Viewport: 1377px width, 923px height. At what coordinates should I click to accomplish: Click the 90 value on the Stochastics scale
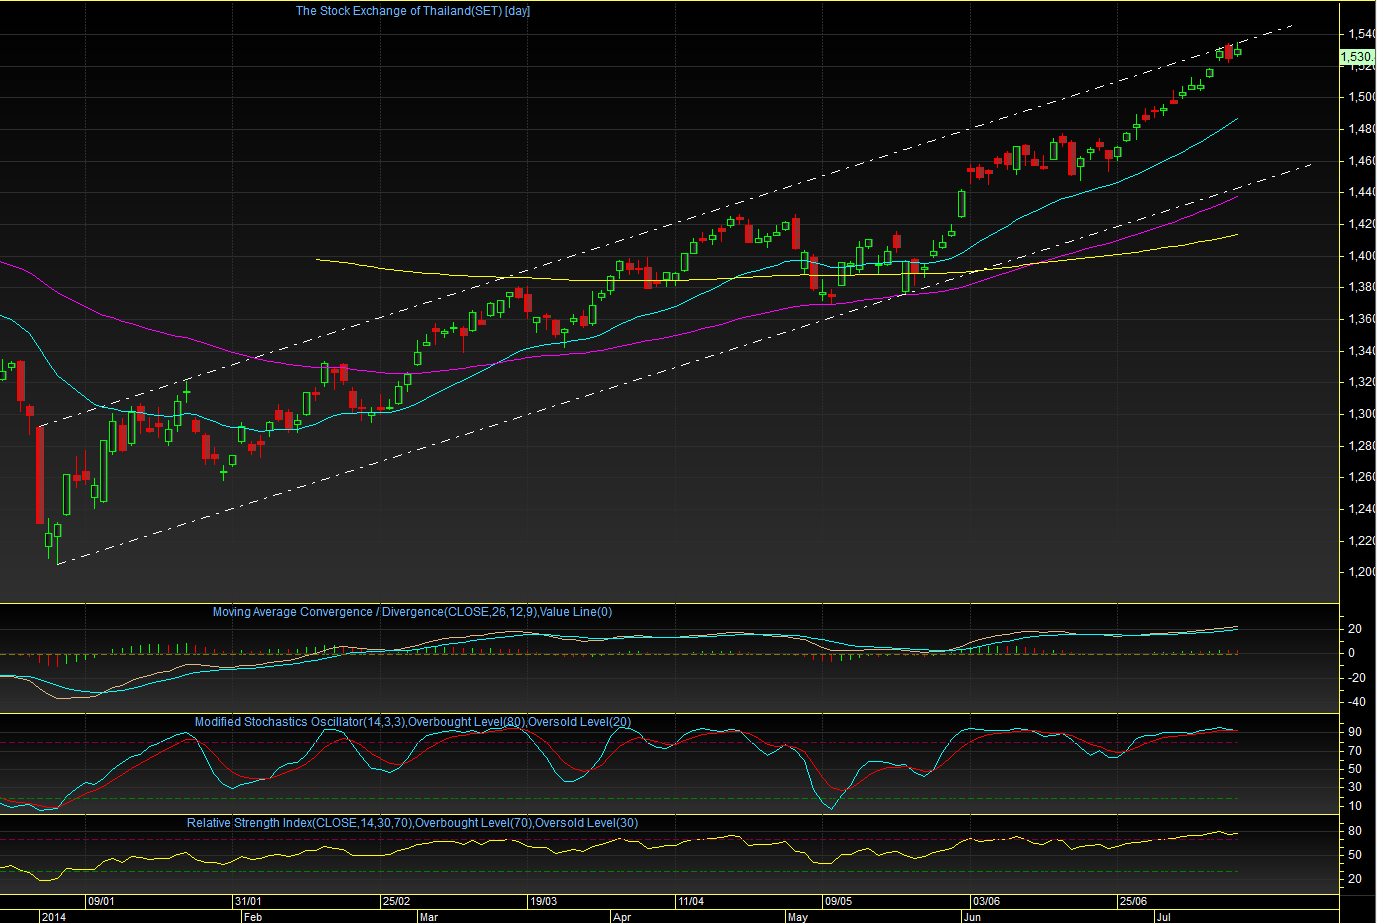click(1354, 732)
